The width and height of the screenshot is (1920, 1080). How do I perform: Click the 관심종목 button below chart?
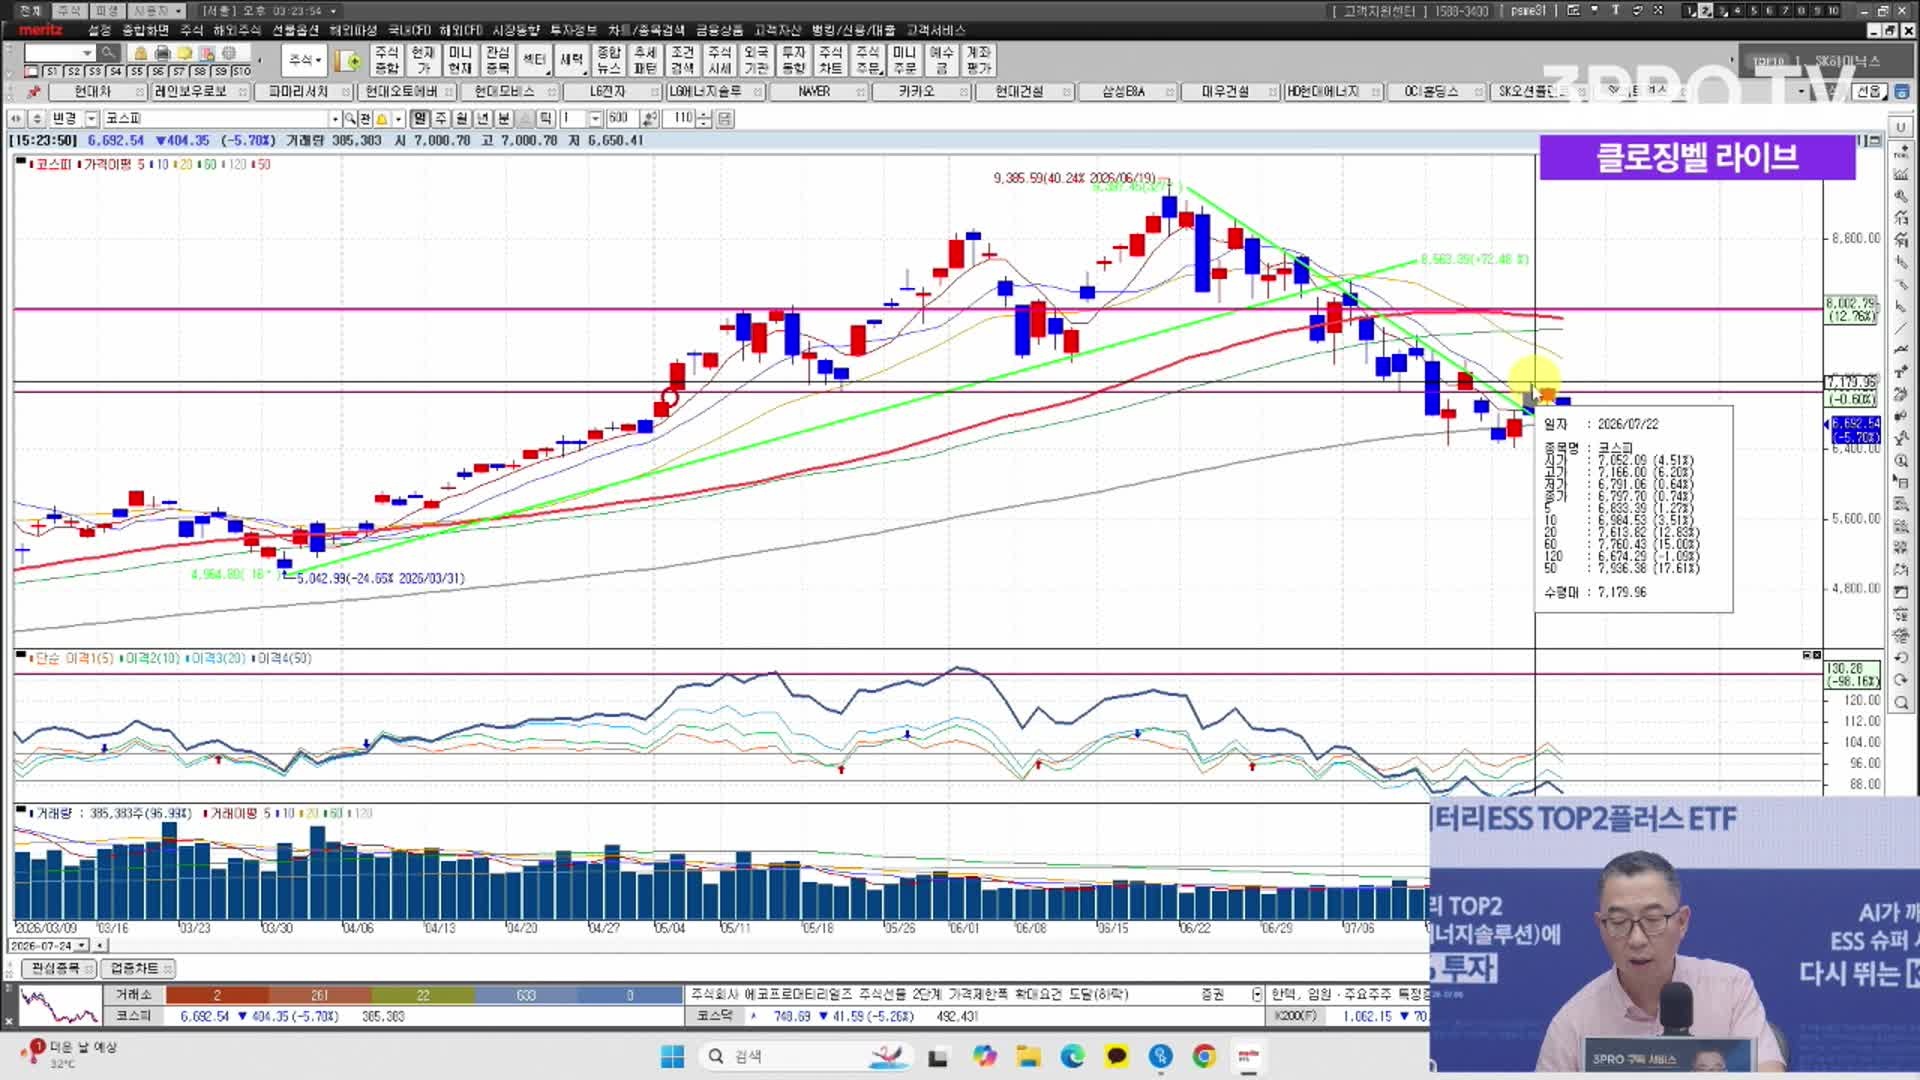tap(56, 968)
